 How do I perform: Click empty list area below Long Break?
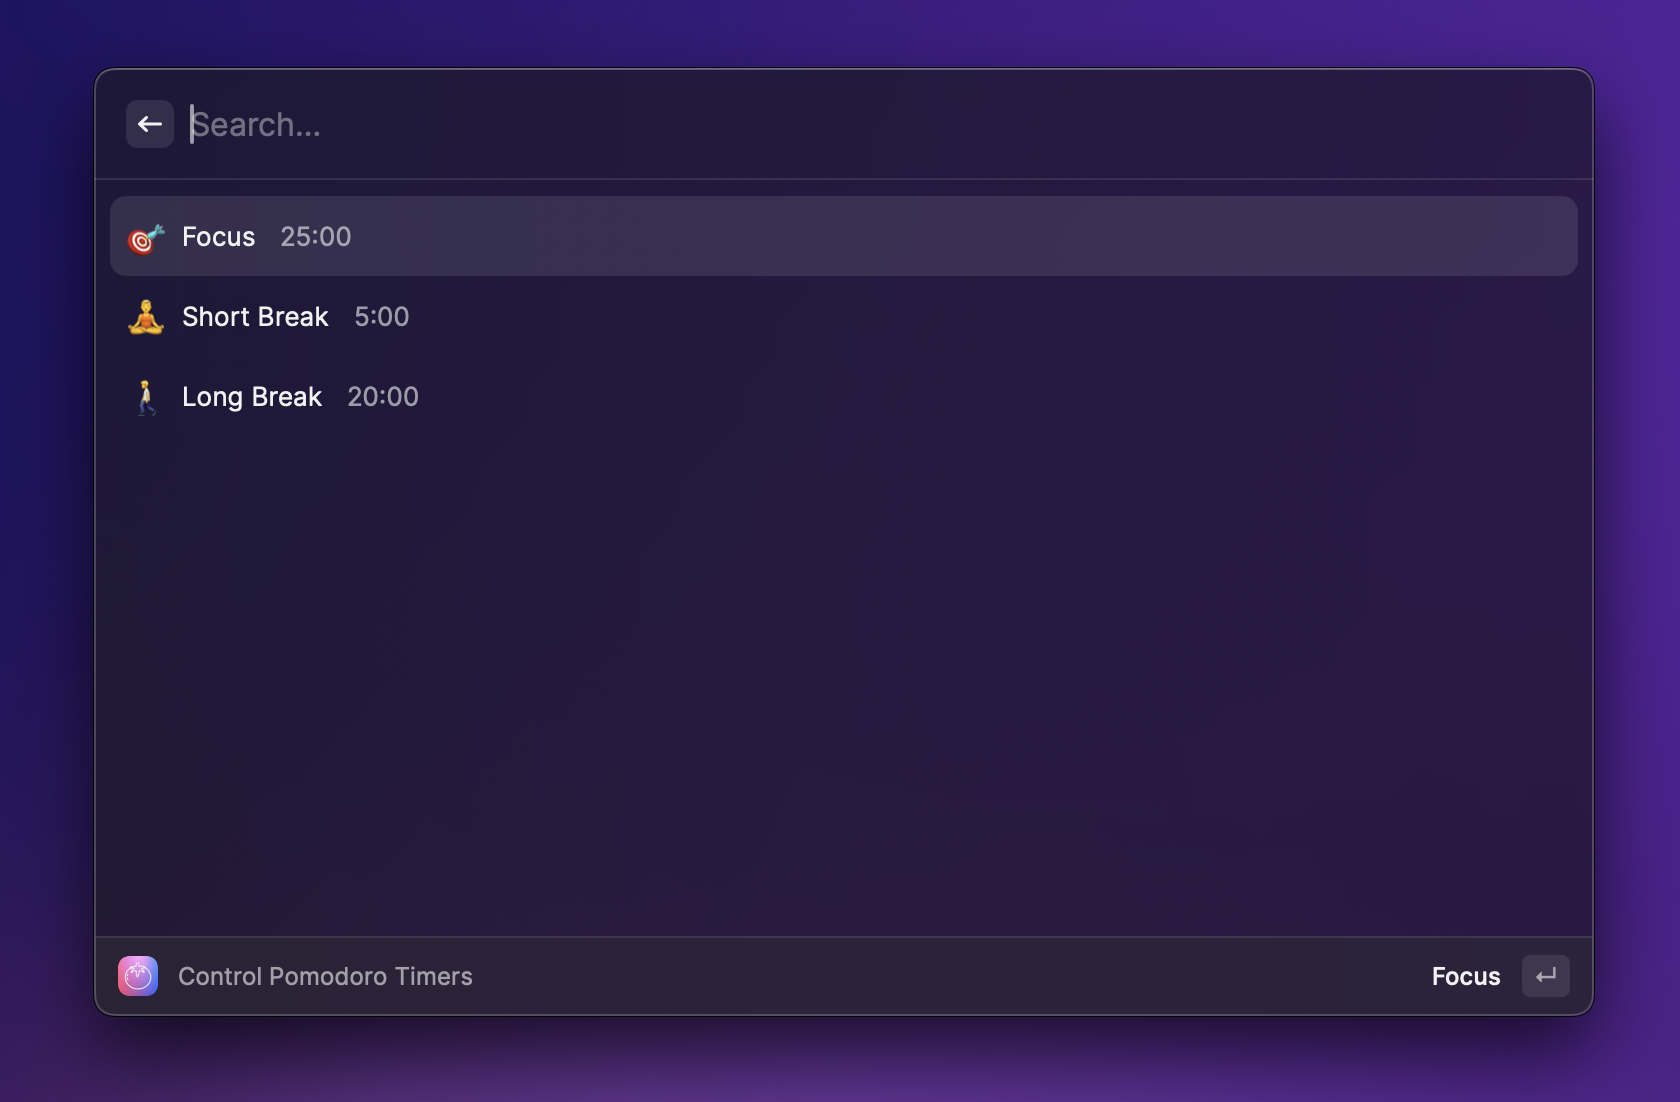point(844,680)
